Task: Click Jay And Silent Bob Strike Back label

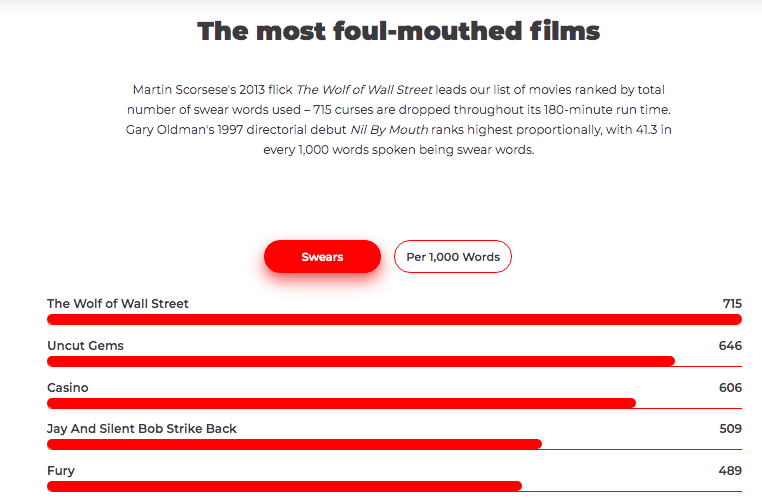Action: [142, 429]
